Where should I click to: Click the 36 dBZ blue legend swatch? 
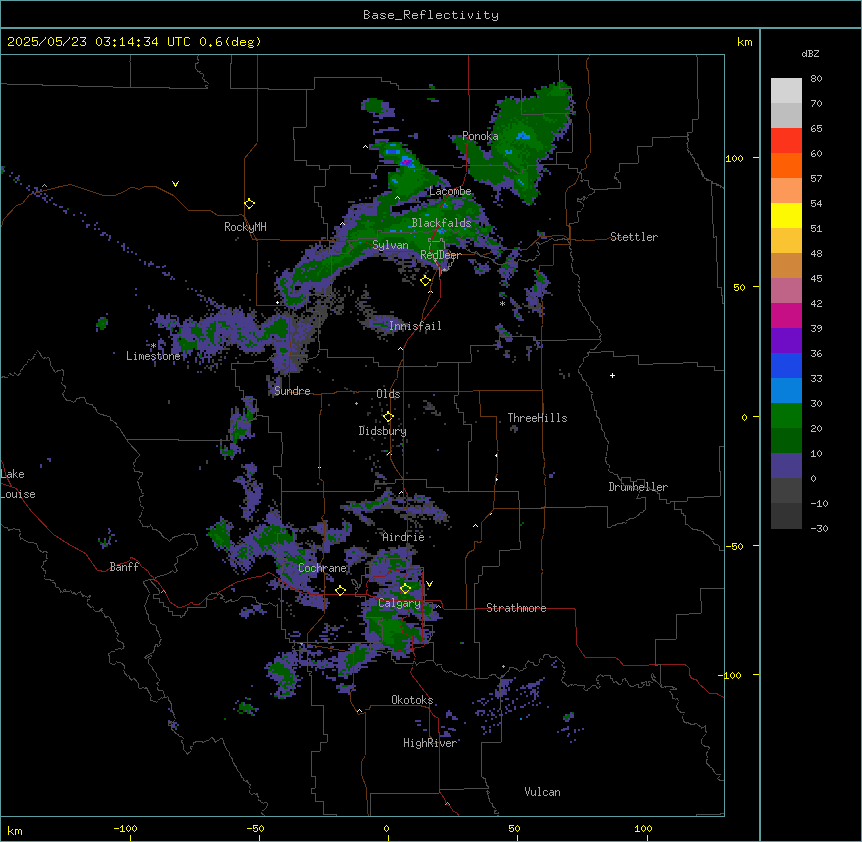(x=786, y=365)
